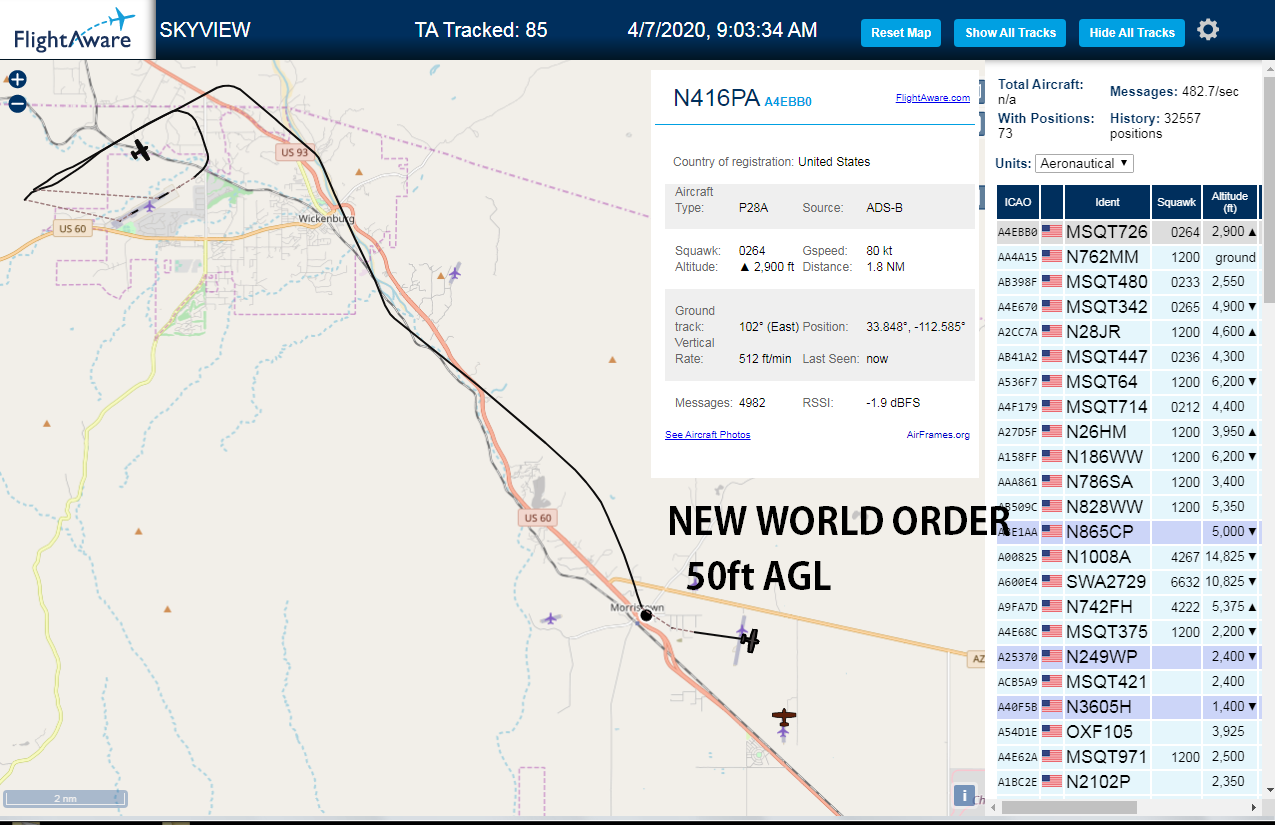Open the FlightAware.com link in the aircraft panel
Image resolution: width=1275 pixels, height=825 pixels.
932,98
